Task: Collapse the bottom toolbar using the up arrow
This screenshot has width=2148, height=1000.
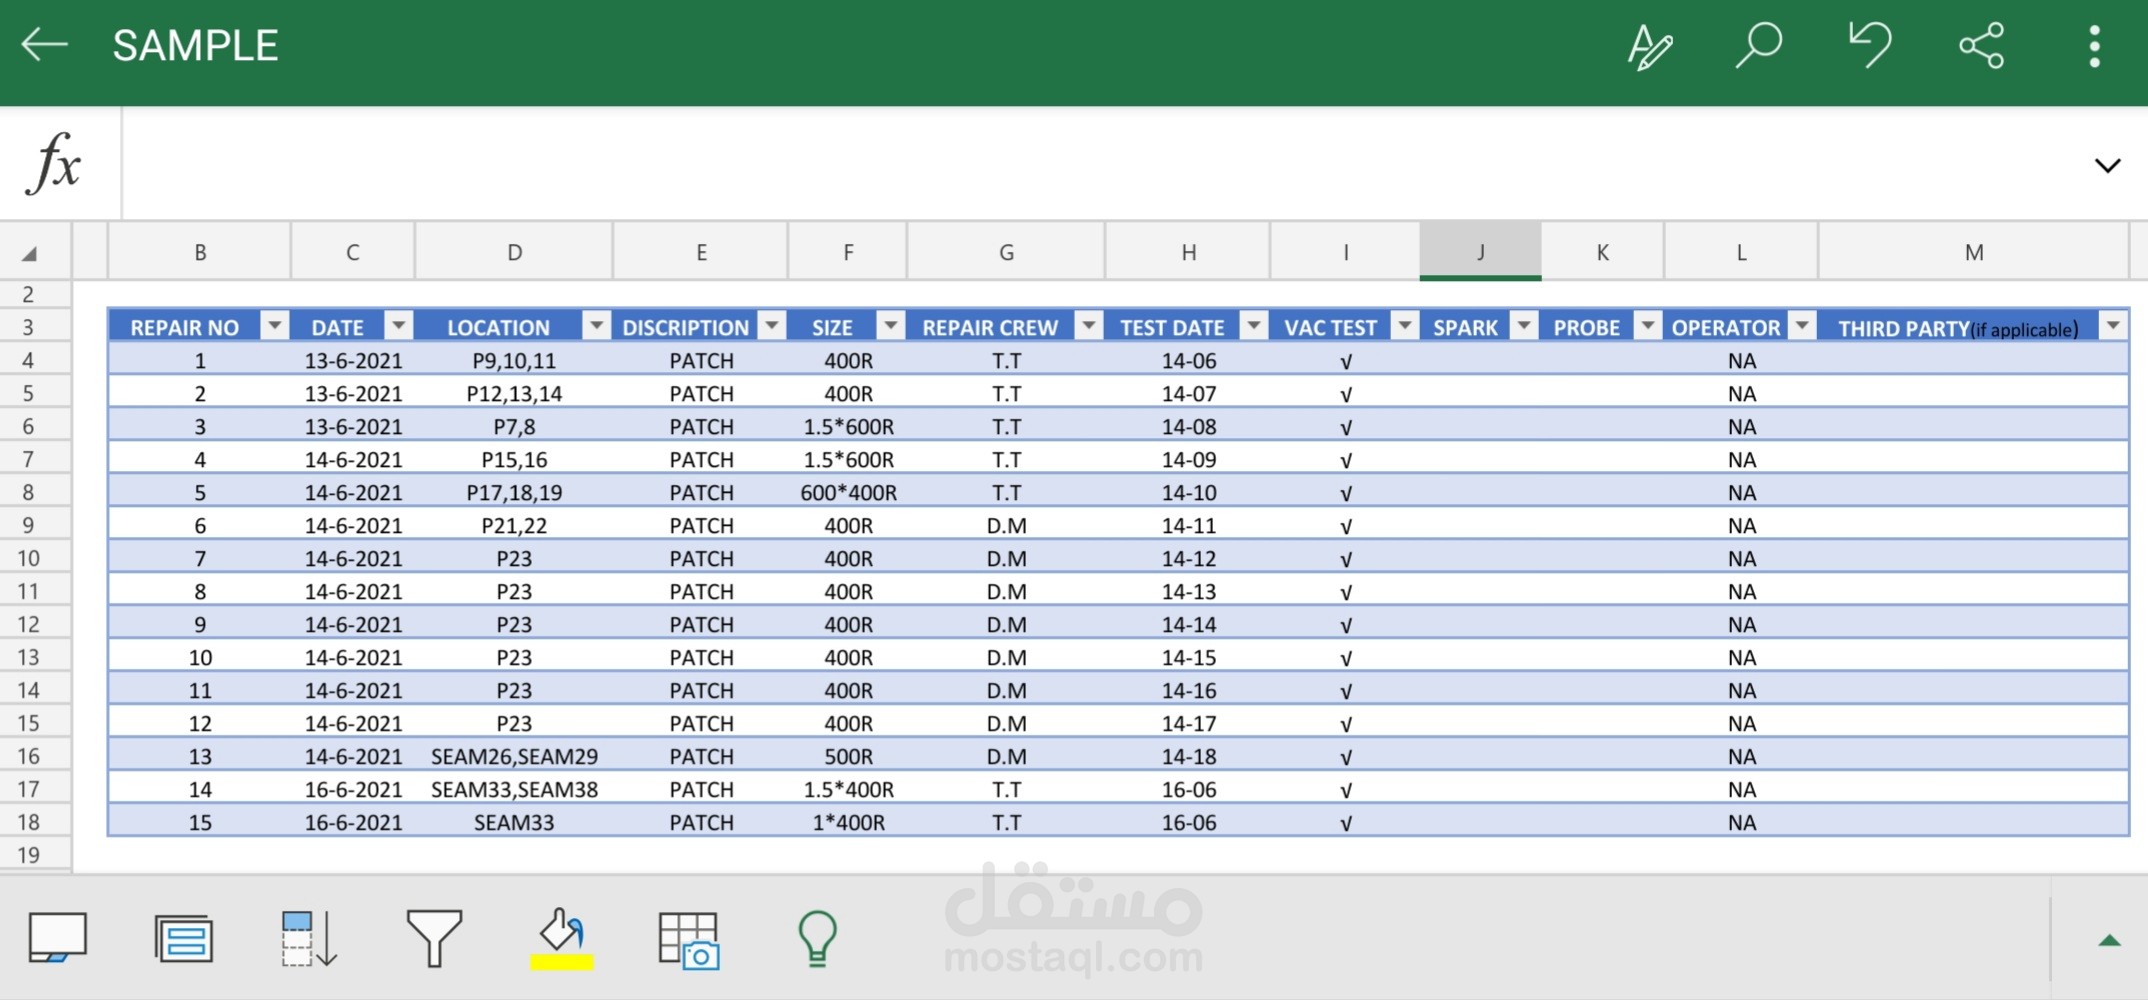Action: point(2110,938)
